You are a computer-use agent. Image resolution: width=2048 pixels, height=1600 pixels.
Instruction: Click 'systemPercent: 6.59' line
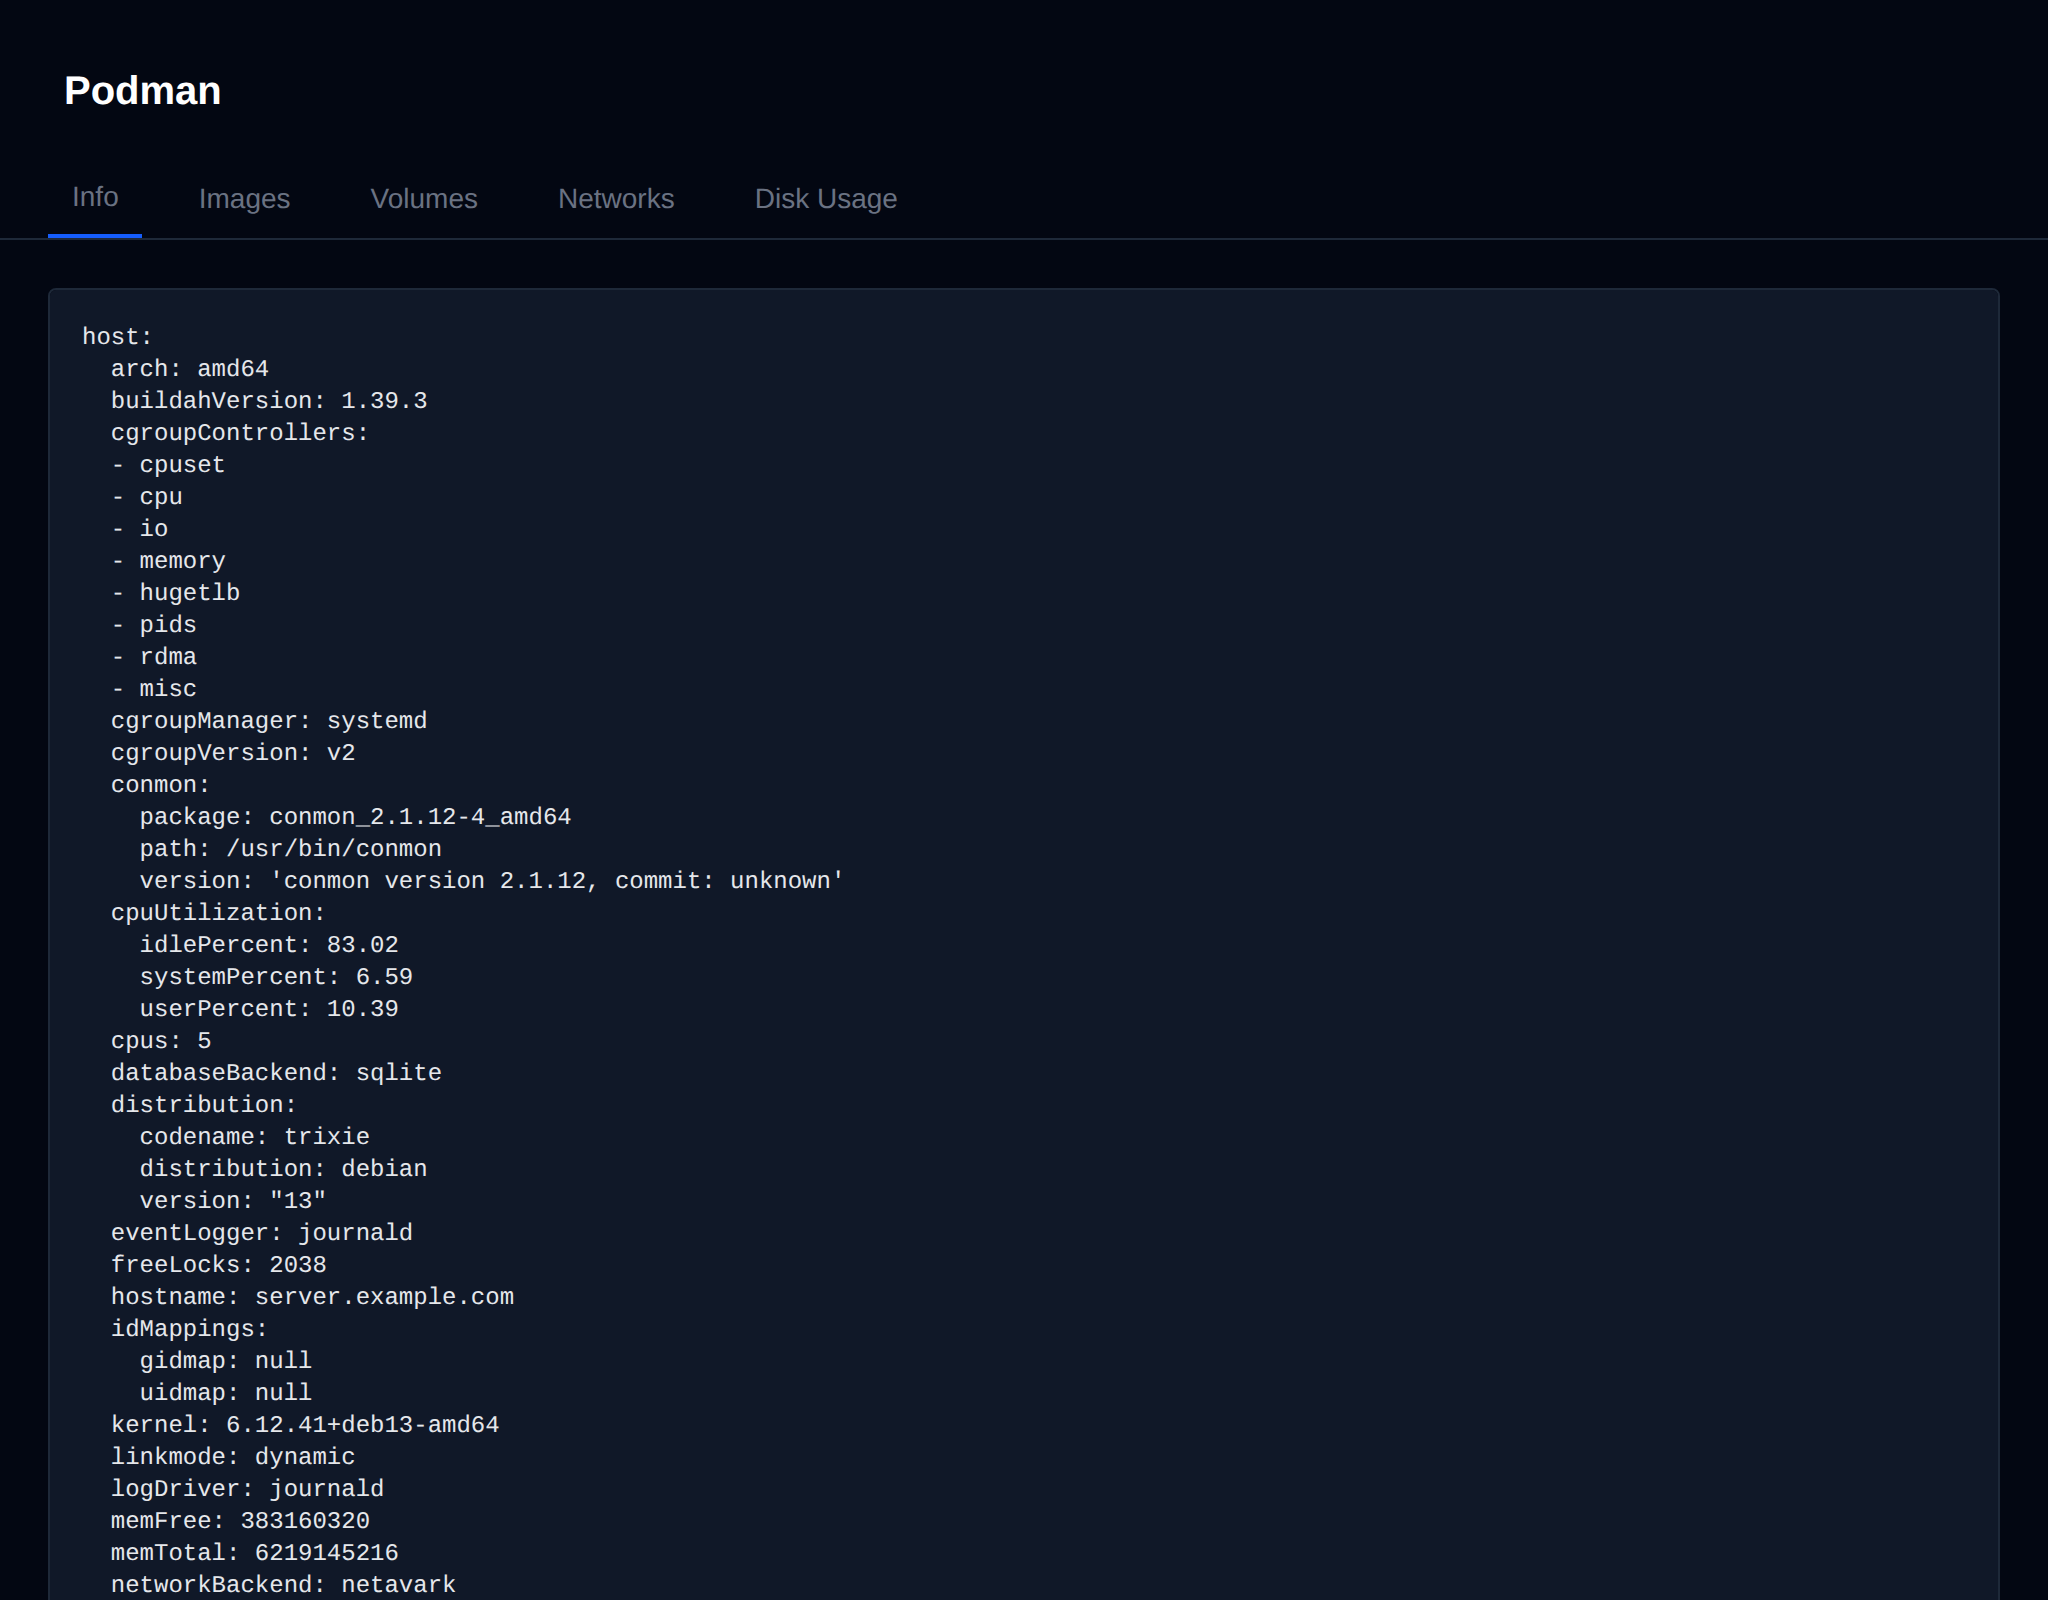[x=277, y=977]
